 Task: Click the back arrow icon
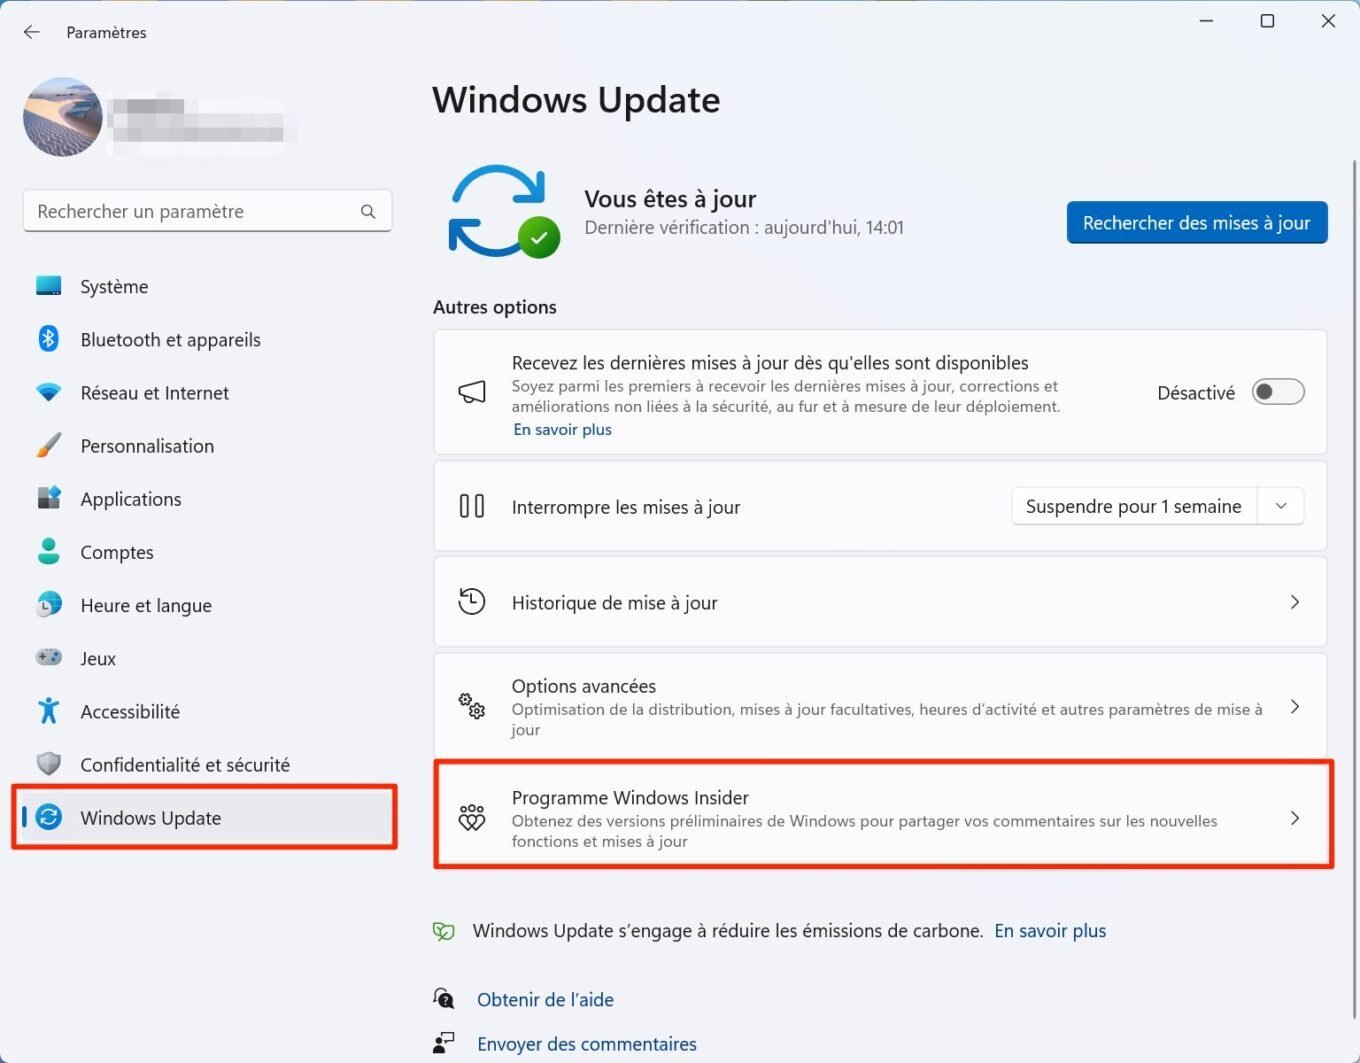tap(31, 32)
